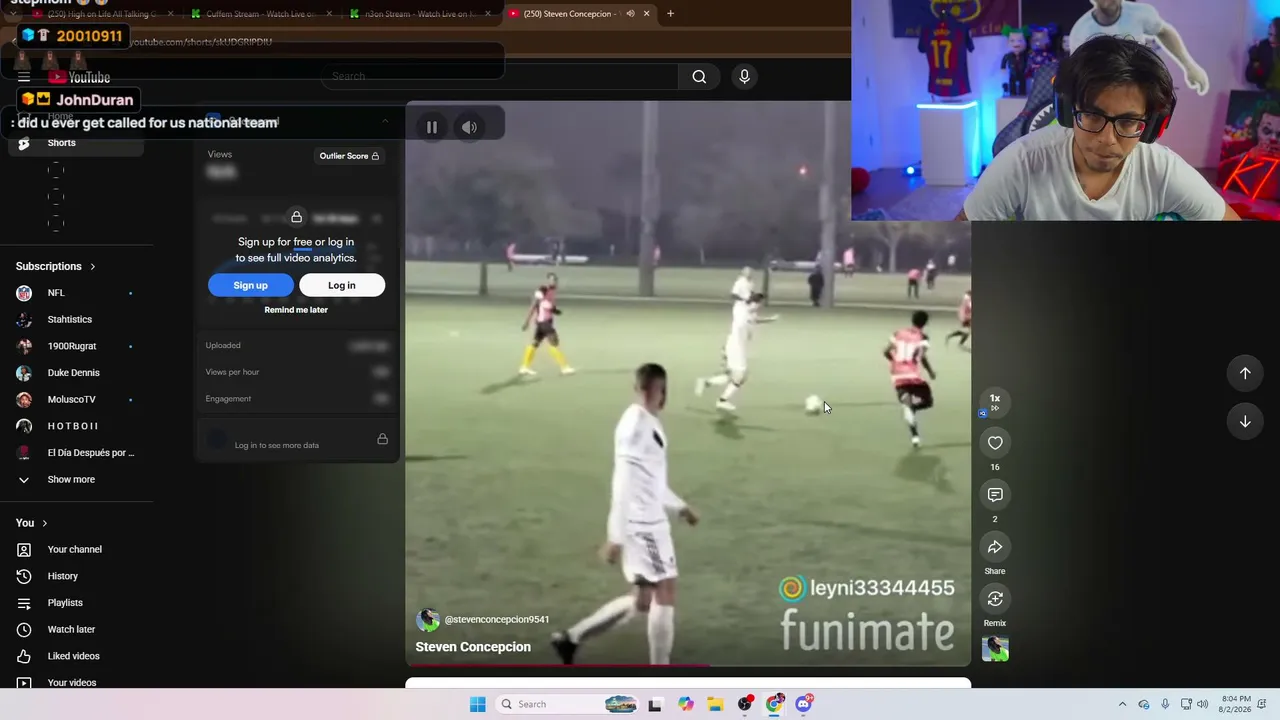Mute the Steven Concepcion tab audio

click(630, 14)
